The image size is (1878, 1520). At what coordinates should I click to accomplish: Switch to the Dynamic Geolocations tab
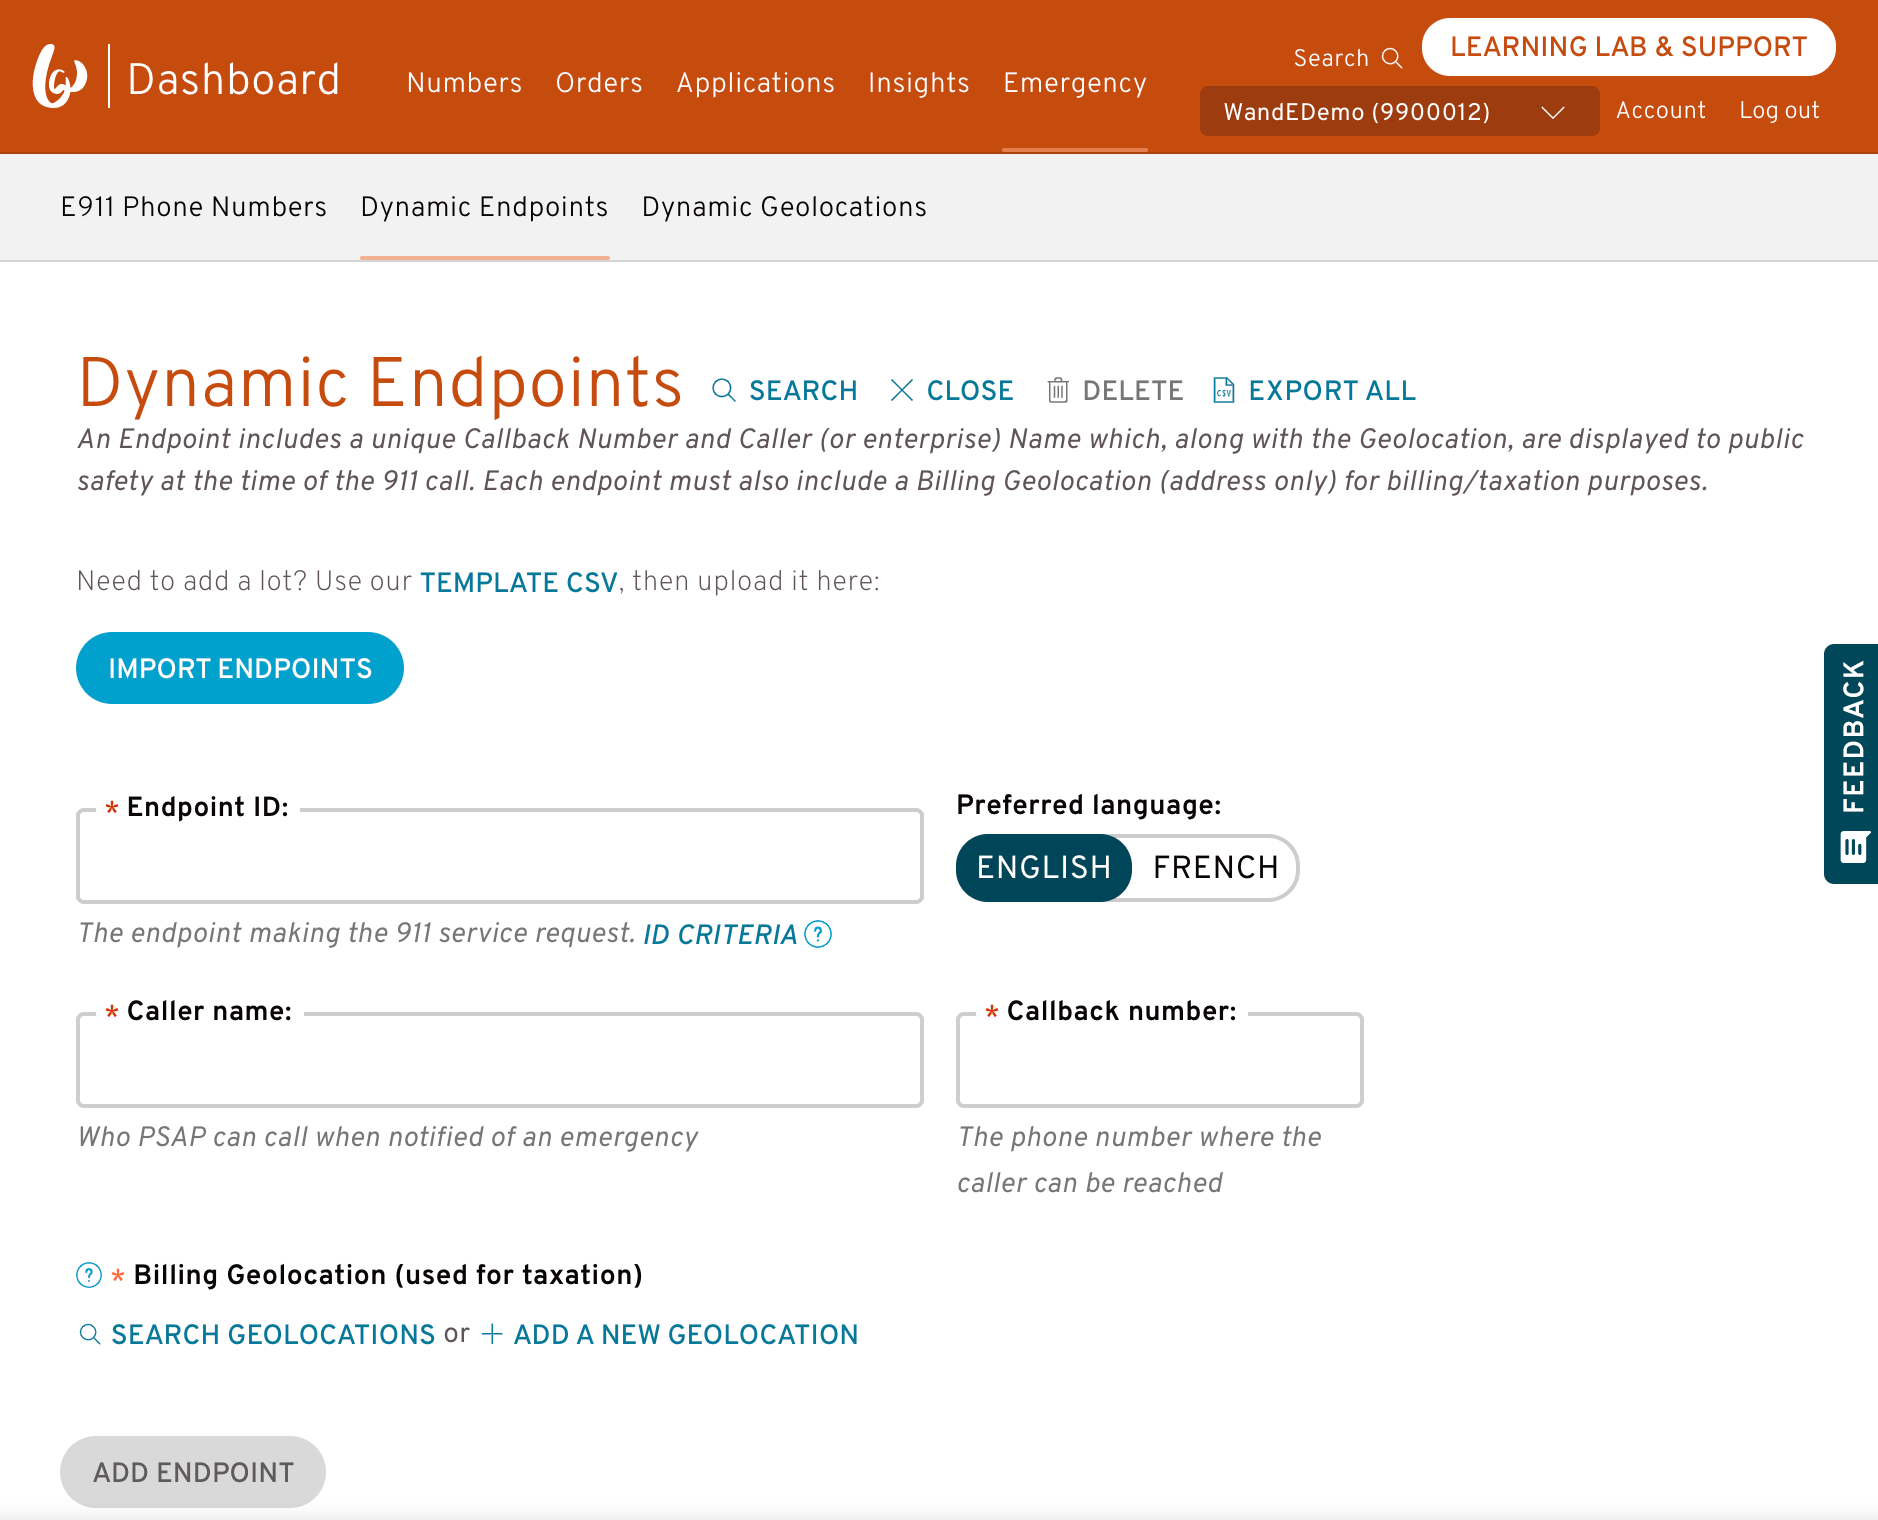[x=783, y=207]
